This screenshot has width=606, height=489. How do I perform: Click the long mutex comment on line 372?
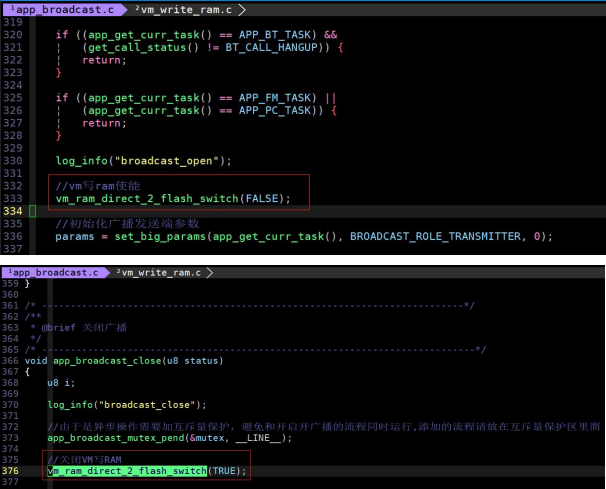pyautogui.click(x=323, y=427)
